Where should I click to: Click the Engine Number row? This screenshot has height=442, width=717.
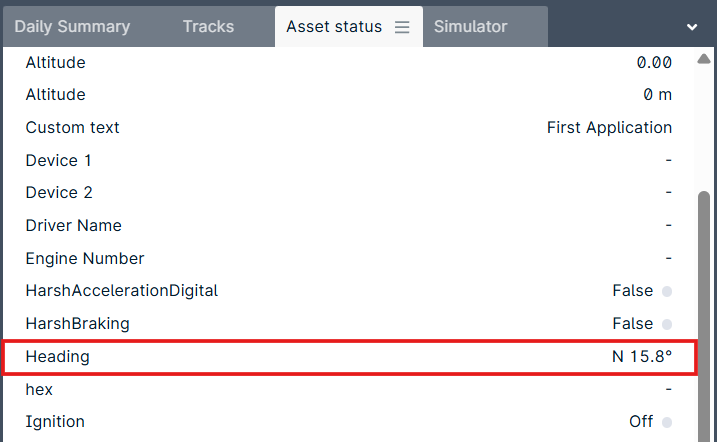(348, 258)
